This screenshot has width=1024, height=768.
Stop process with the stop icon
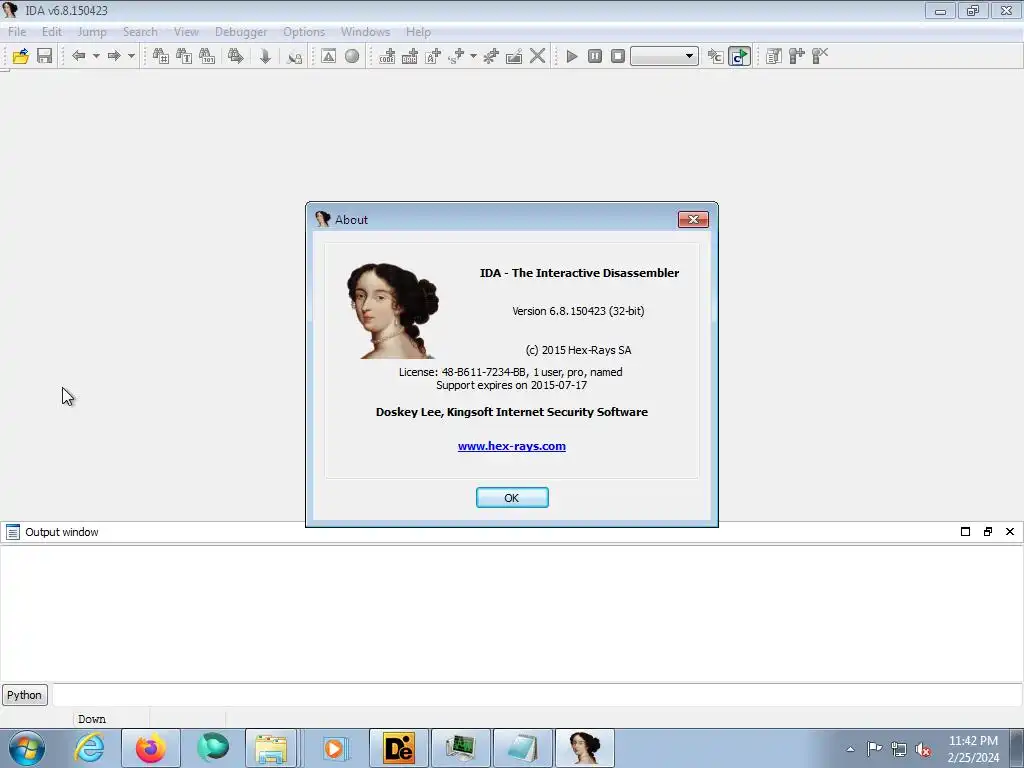(618, 56)
